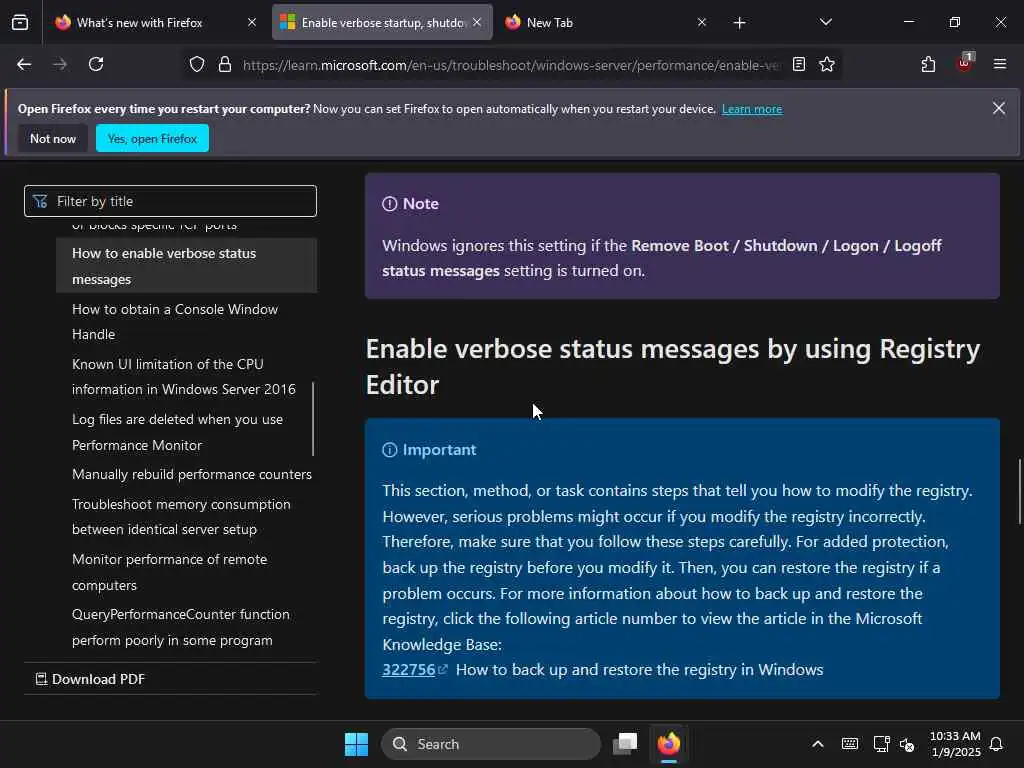Open Firefox View recent browsing icon
The image size is (1024, 768).
(x=20, y=22)
